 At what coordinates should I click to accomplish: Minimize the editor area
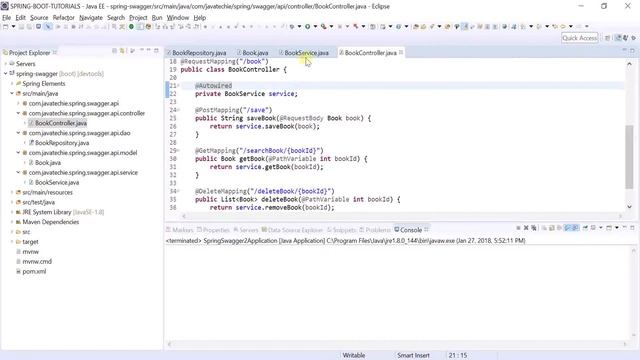(624, 50)
